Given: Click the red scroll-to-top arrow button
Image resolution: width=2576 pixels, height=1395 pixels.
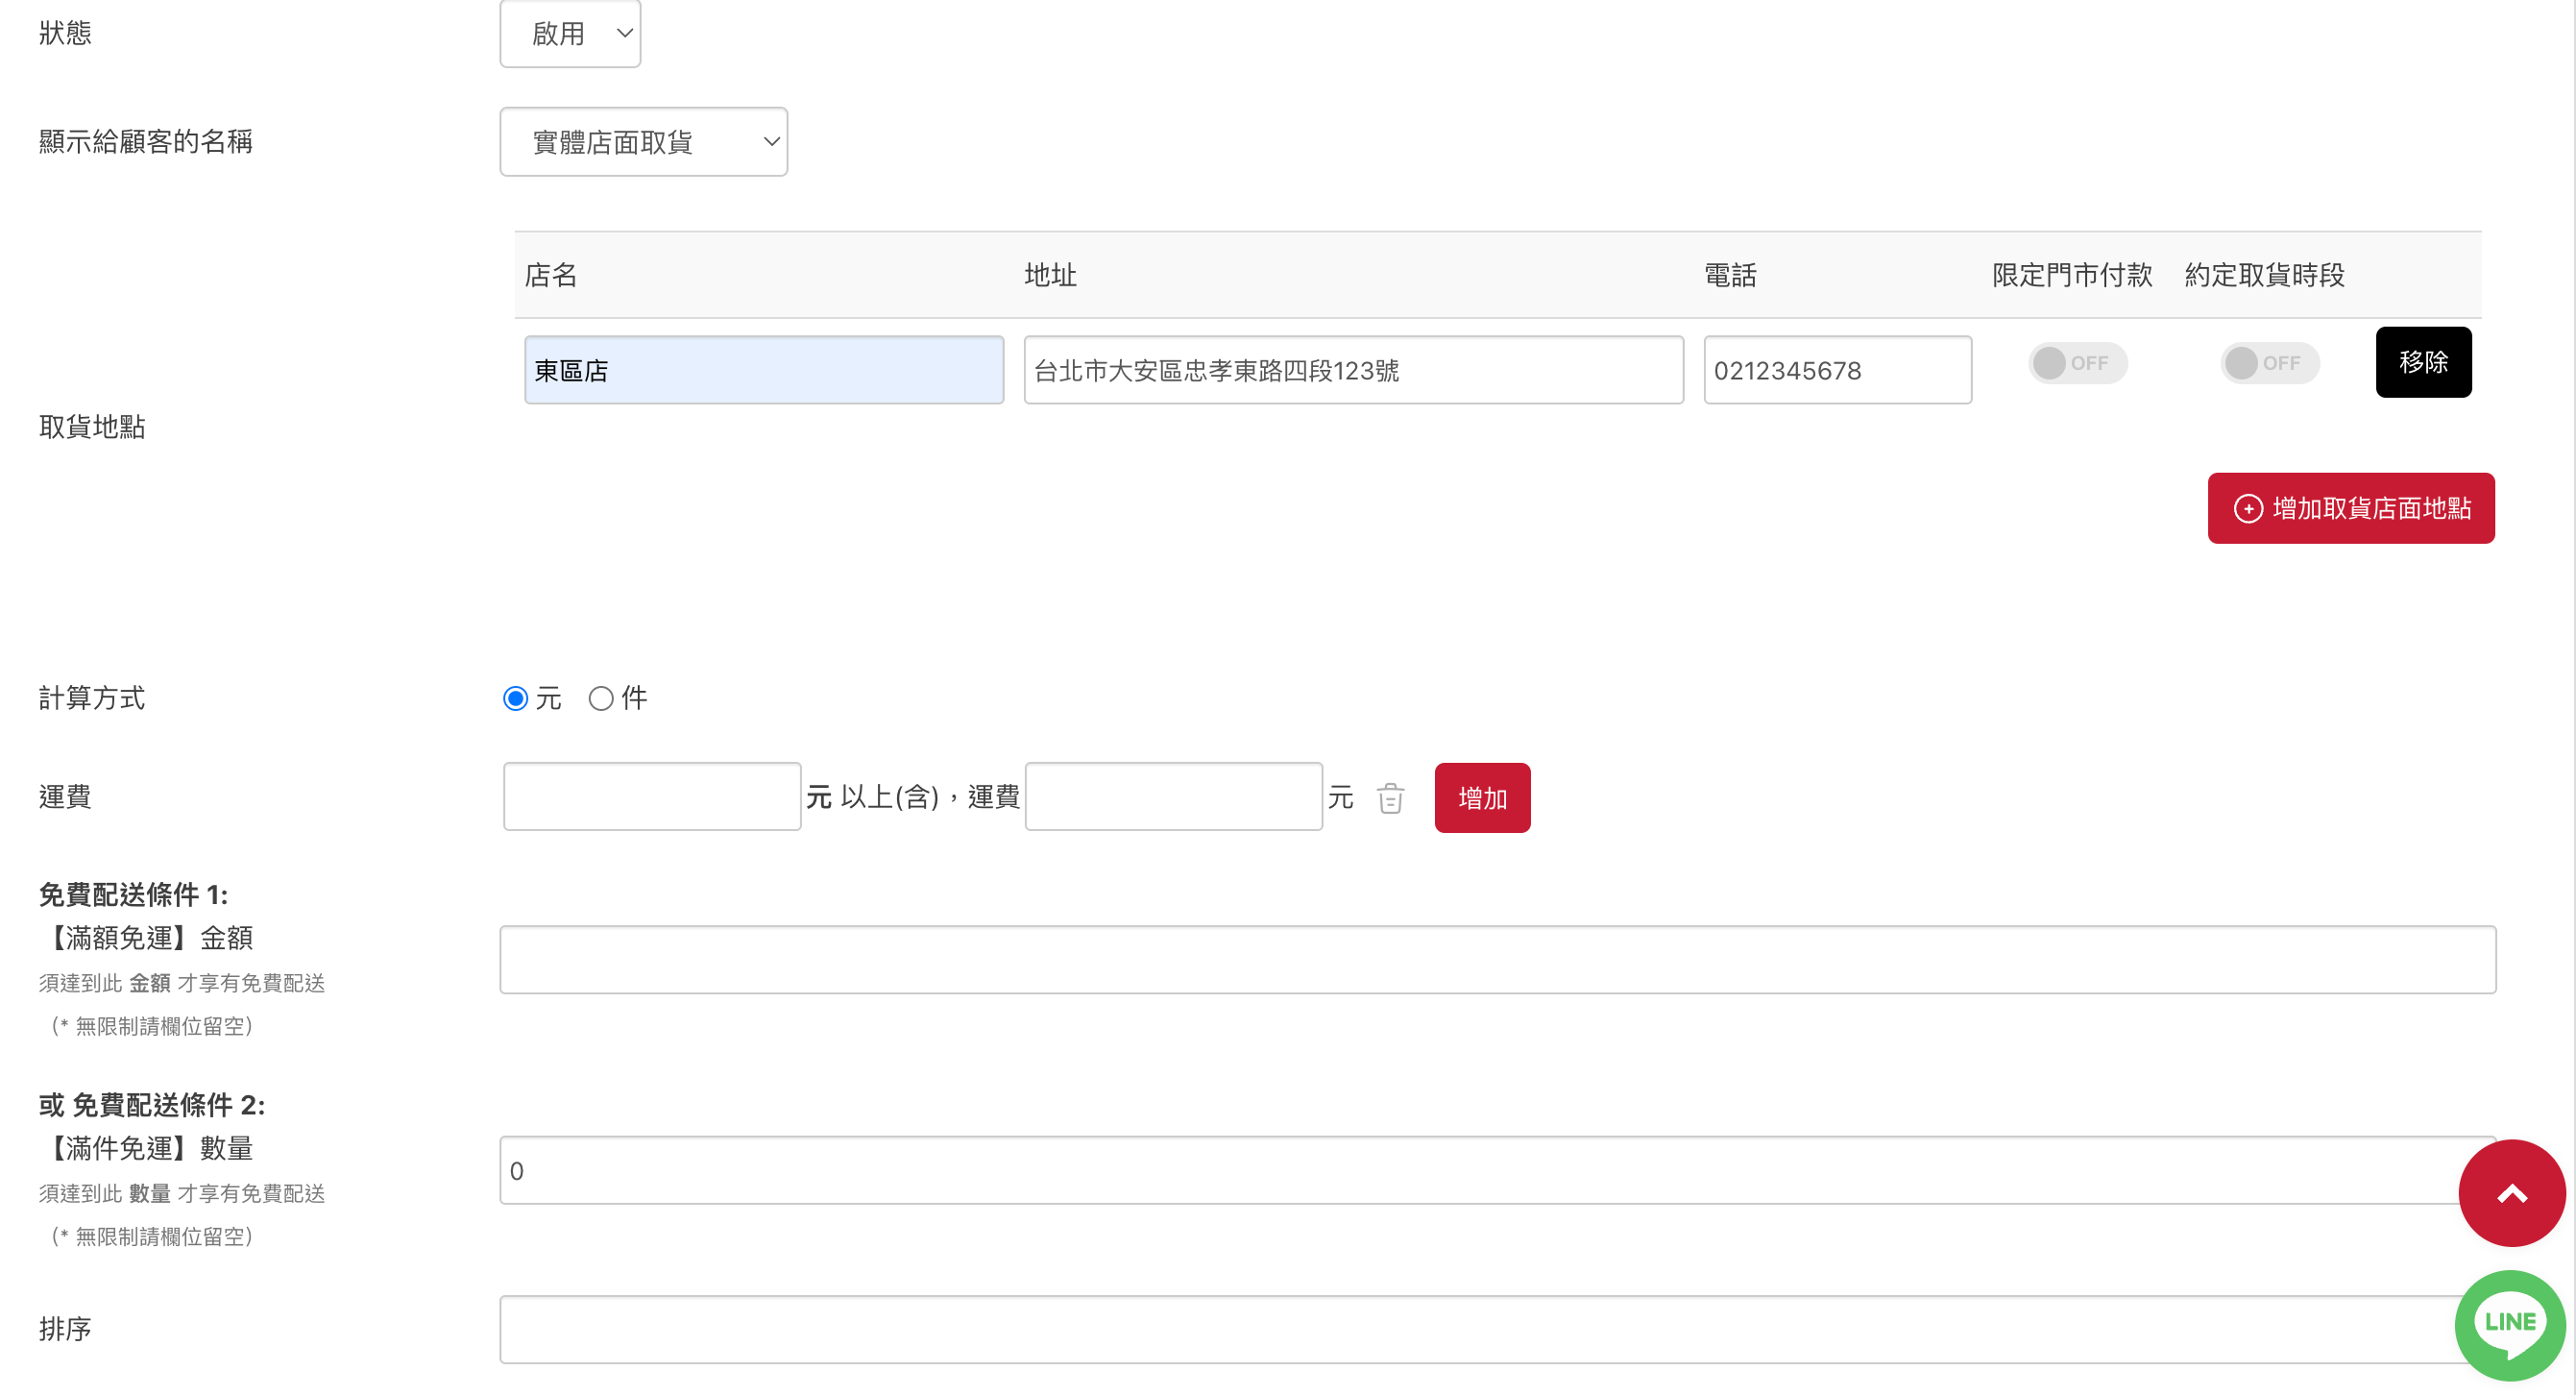Looking at the screenshot, I should (2511, 1192).
